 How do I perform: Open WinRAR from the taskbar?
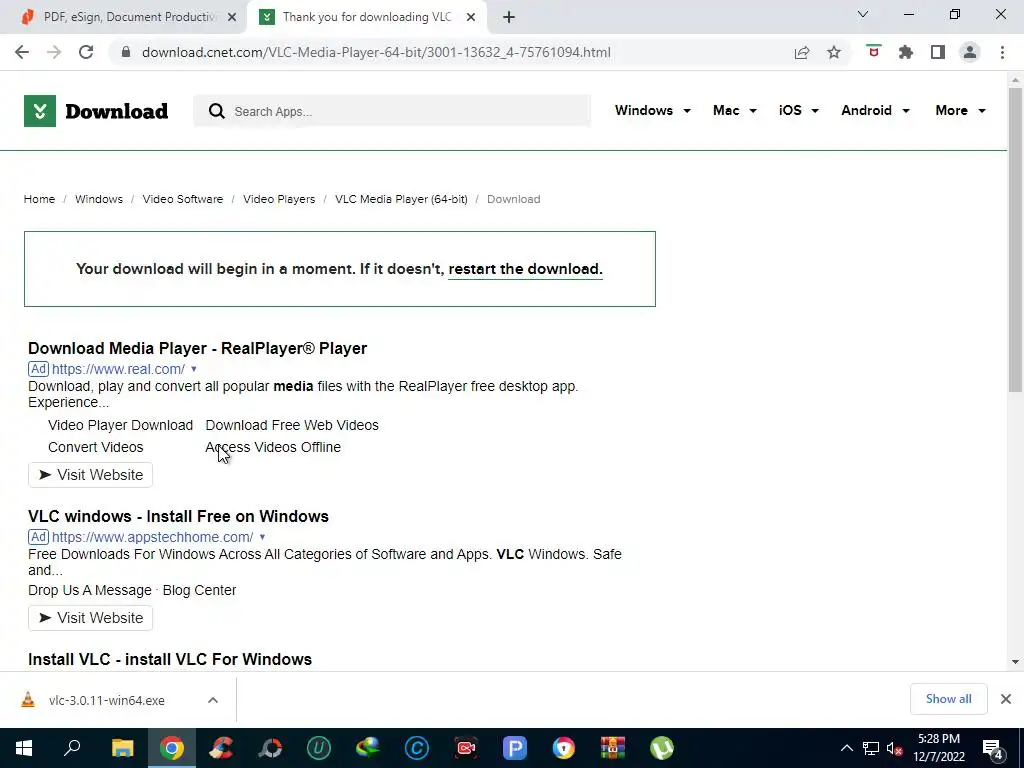pos(613,748)
